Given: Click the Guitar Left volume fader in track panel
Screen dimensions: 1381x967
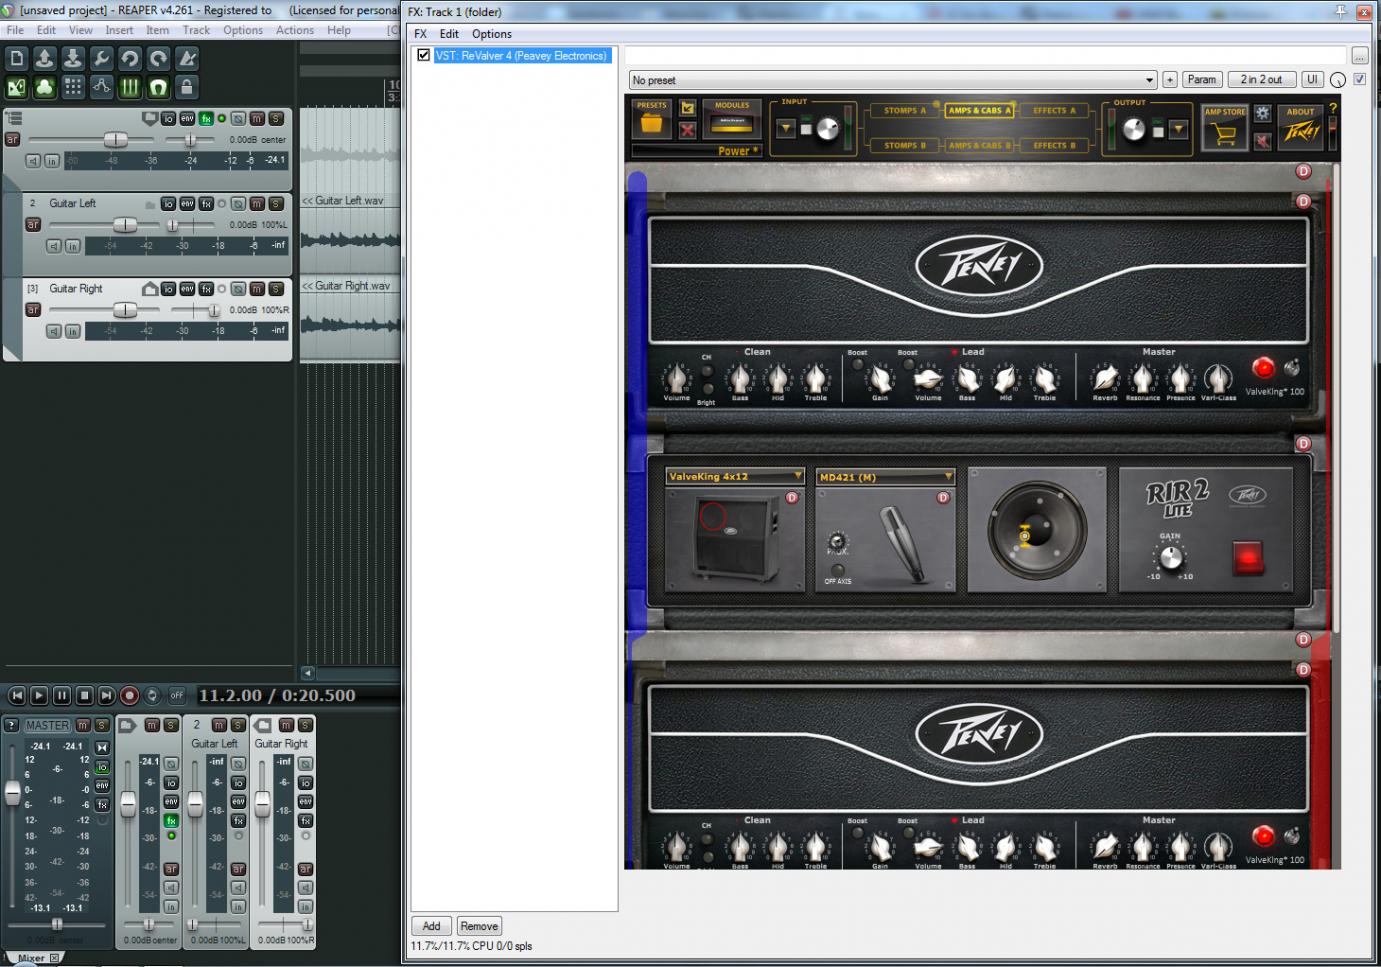Looking at the screenshot, I should 125,225.
